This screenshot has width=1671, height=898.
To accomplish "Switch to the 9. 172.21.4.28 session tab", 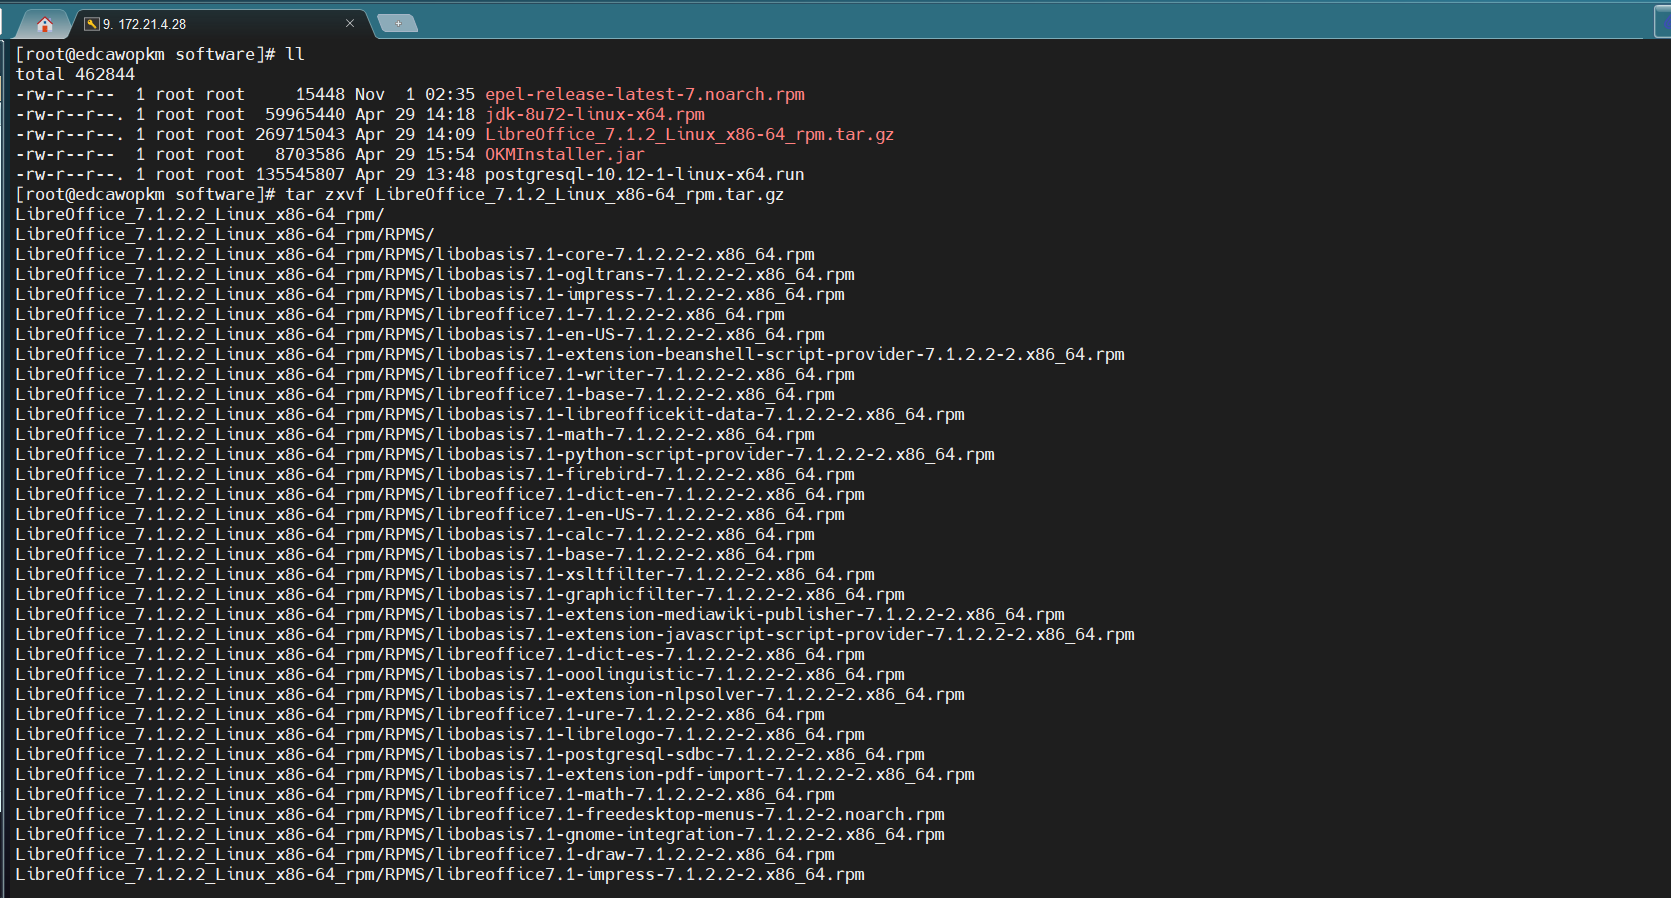I will coord(220,24).
